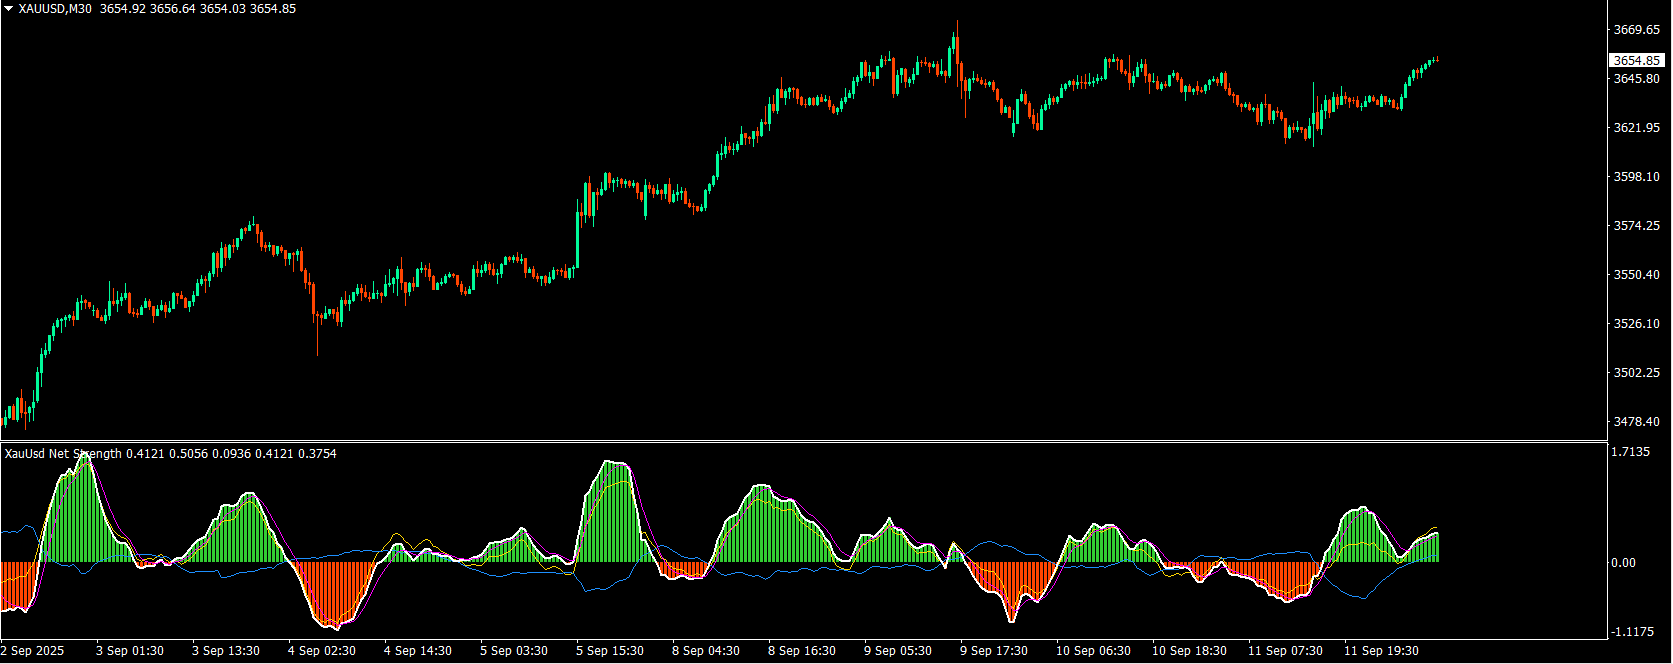
Task: Click the 2 Sep 2025 date label
Action: click(x=33, y=651)
